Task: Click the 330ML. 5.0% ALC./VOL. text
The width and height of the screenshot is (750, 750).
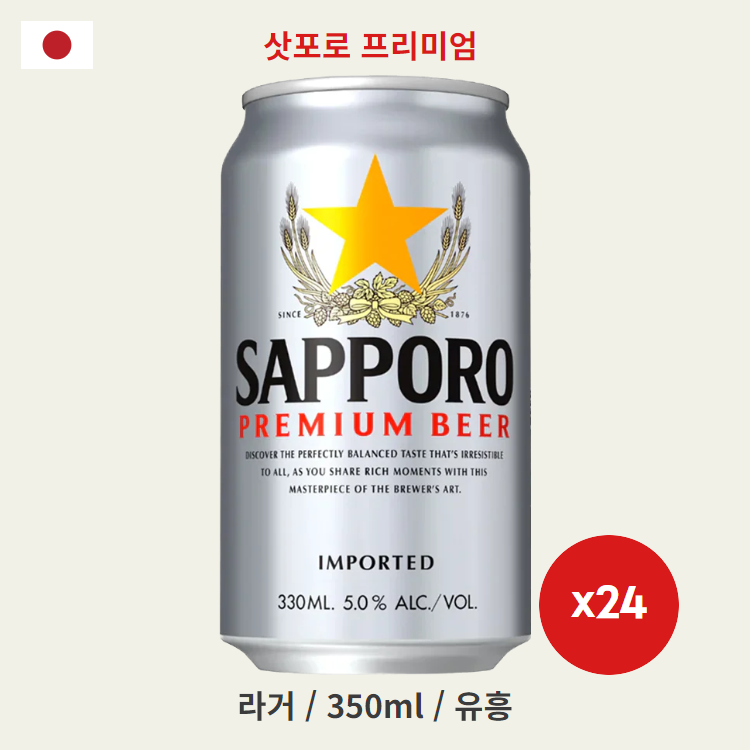Action: pyautogui.click(x=377, y=603)
